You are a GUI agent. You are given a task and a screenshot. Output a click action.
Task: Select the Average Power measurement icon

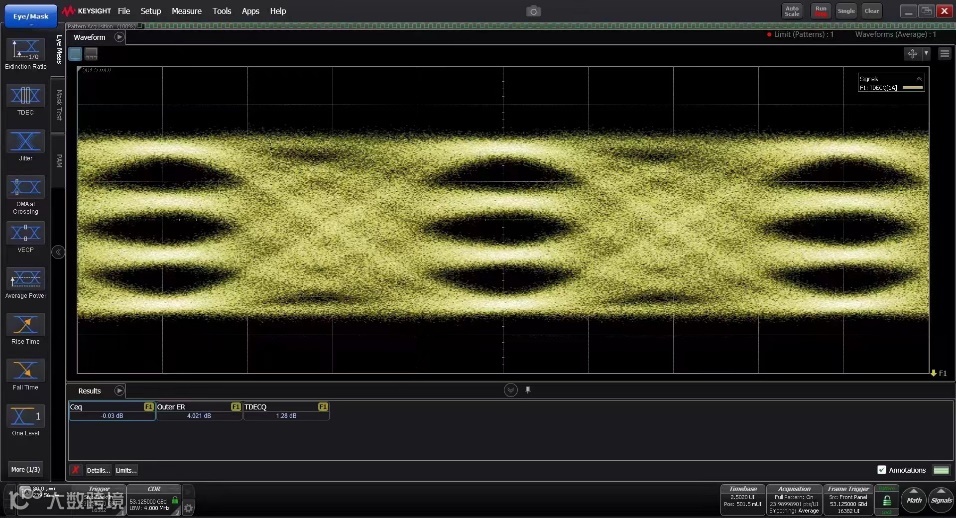tap(25, 279)
